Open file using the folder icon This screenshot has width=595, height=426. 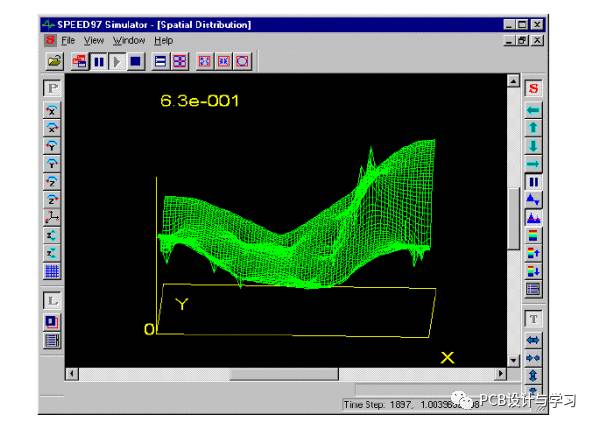click(x=54, y=61)
